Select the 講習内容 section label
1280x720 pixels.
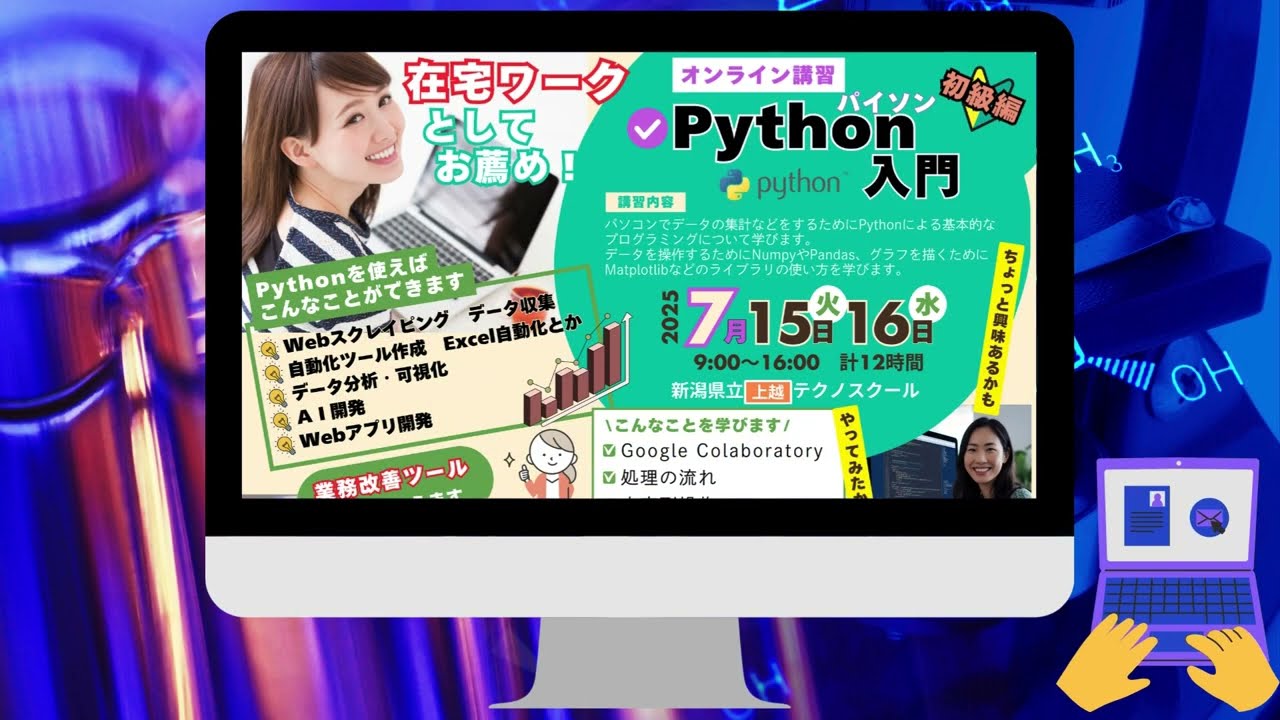point(645,203)
